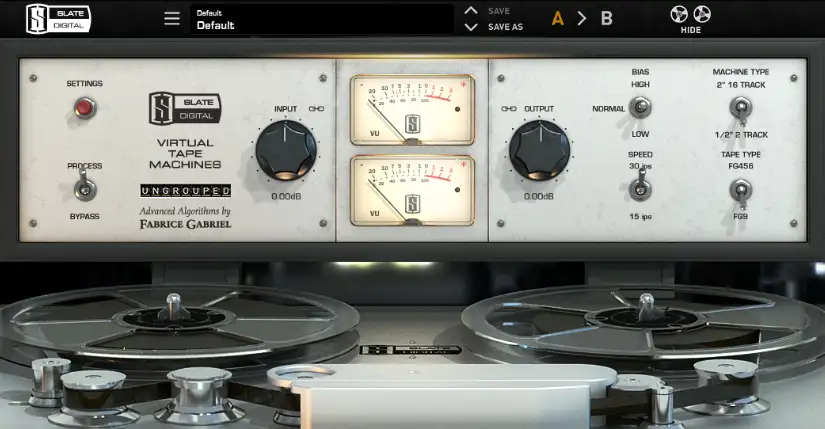
Task: Set bias to HIGH label
Action: click(640, 85)
